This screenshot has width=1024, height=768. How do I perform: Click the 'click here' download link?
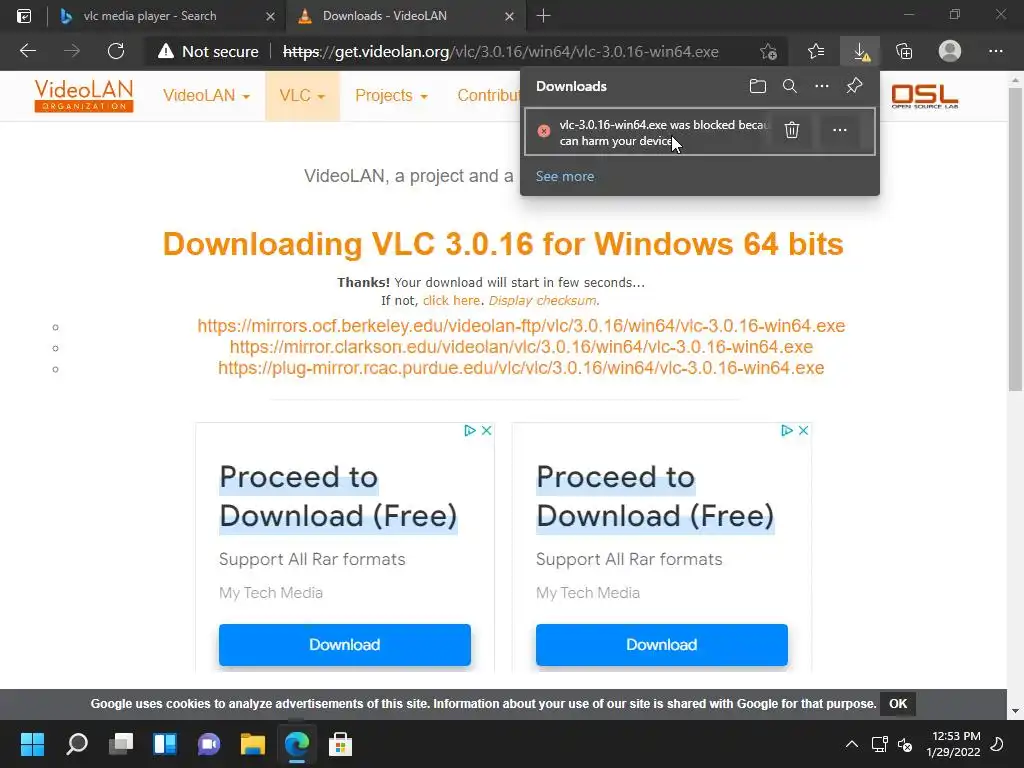[x=451, y=300]
